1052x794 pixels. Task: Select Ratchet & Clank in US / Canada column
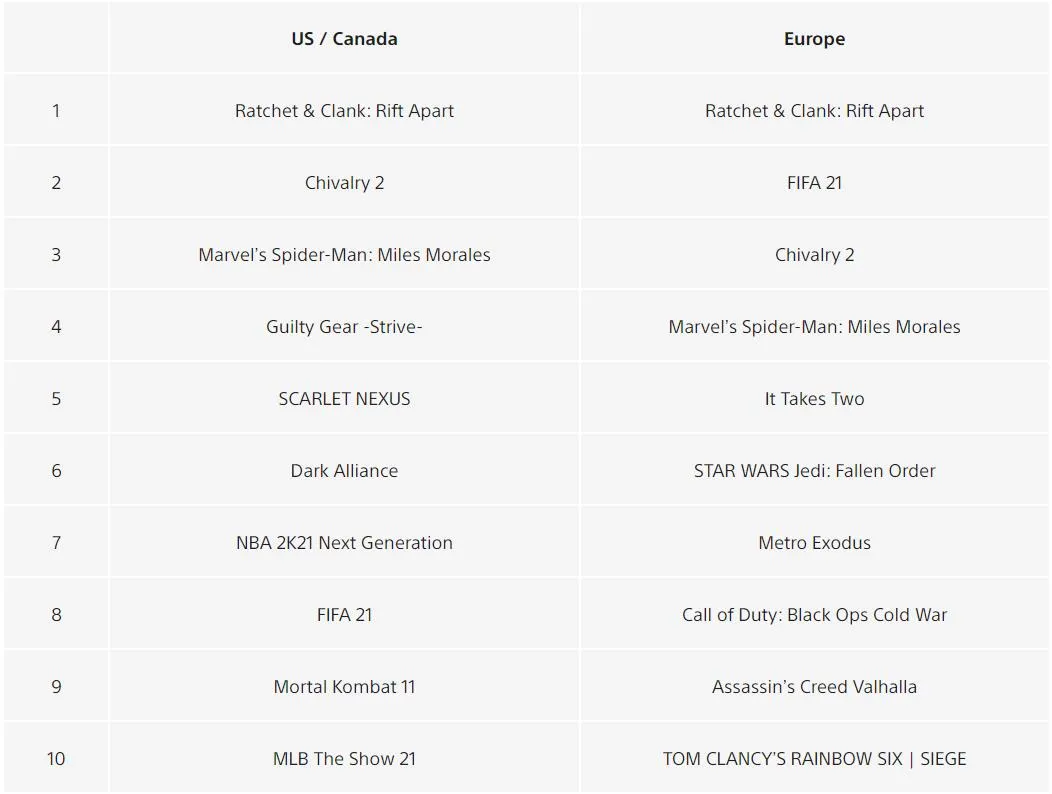[x=344, y=111]
